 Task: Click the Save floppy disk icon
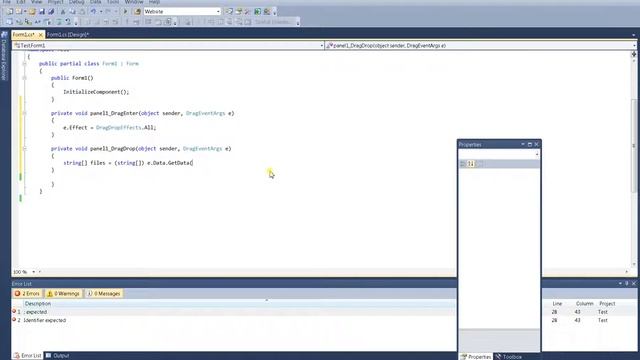coord(42,11)
